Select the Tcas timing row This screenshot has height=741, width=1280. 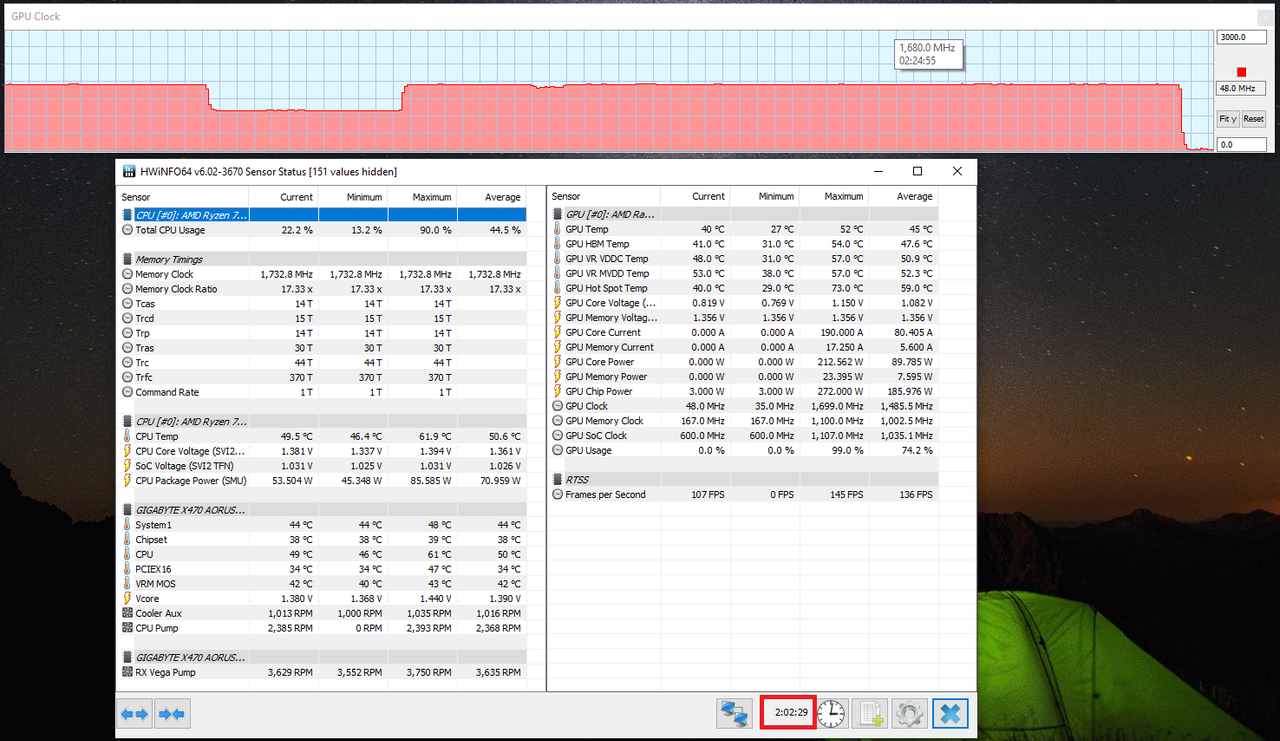[x=322, y=303]
